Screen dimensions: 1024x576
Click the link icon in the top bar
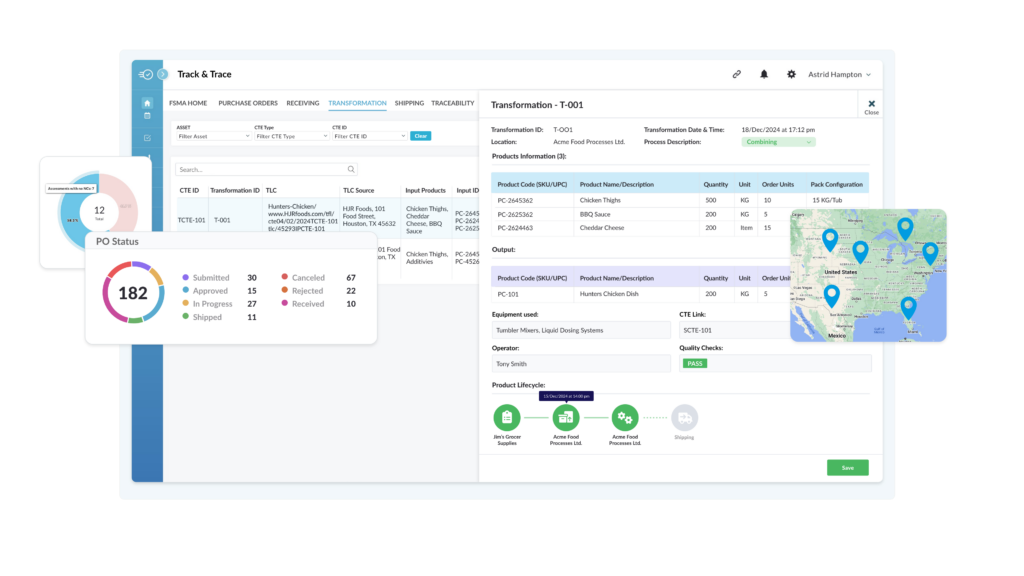736,74
